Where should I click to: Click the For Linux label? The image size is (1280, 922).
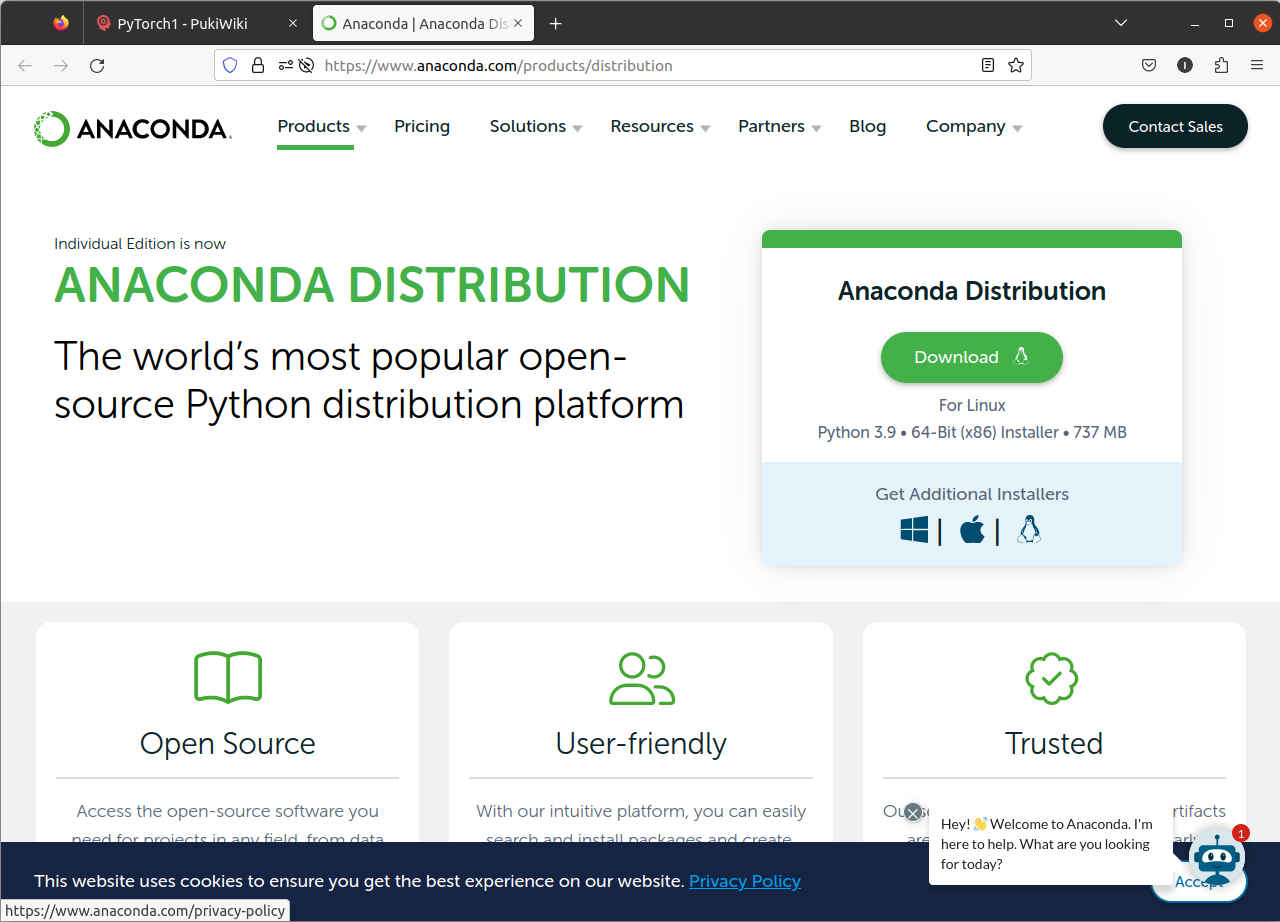pos(972,405)
